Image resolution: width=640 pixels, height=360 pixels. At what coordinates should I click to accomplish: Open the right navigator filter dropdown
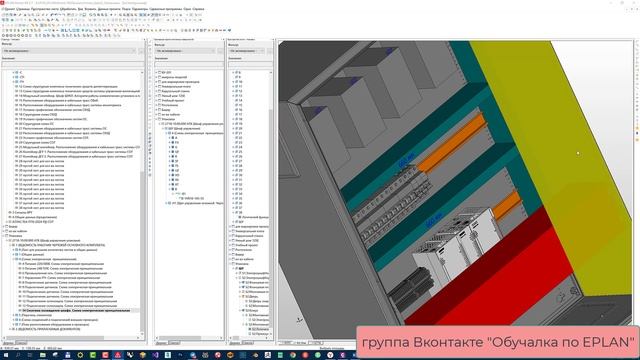click(247, 51)
